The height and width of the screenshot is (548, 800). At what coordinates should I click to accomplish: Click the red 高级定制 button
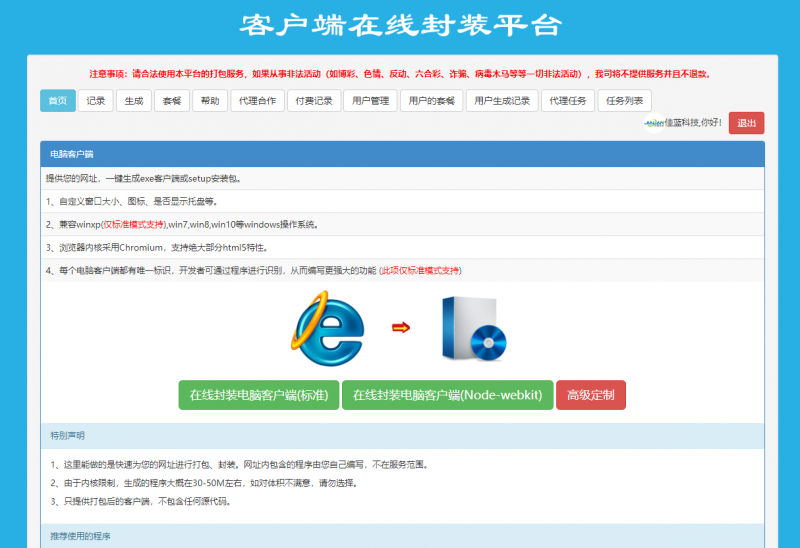pos(591,395)
